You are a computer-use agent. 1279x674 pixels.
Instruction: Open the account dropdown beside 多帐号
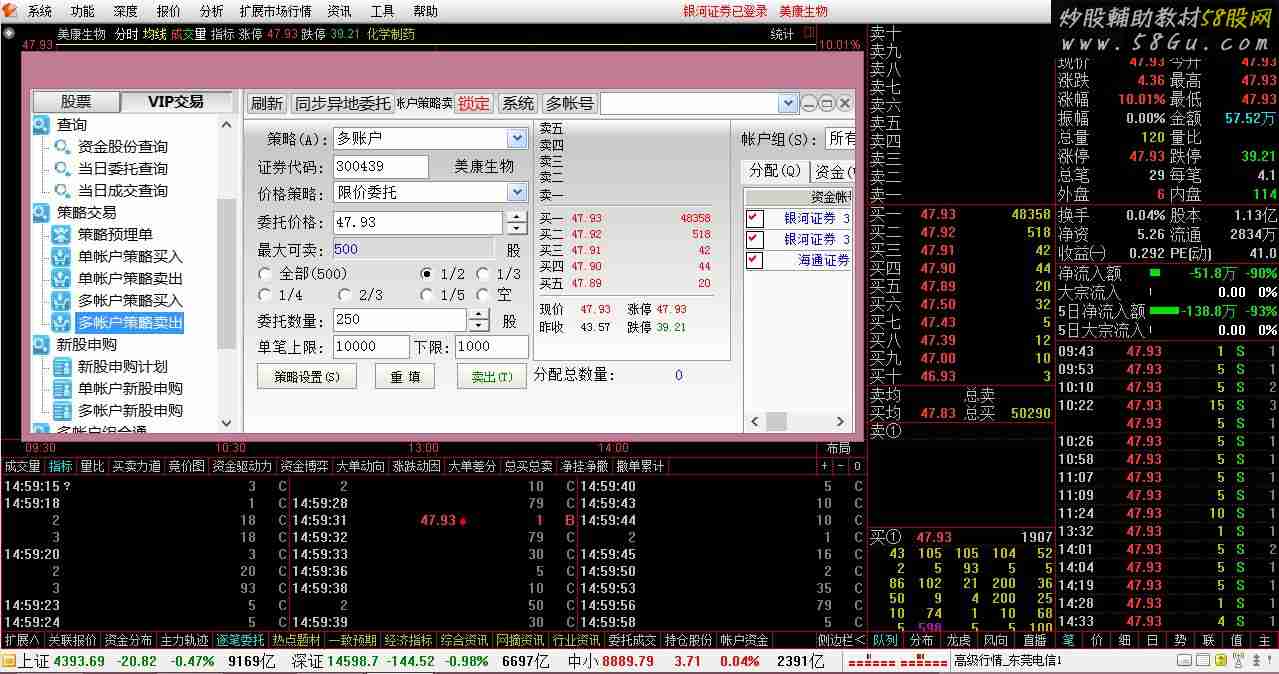(x=788, y=104)
